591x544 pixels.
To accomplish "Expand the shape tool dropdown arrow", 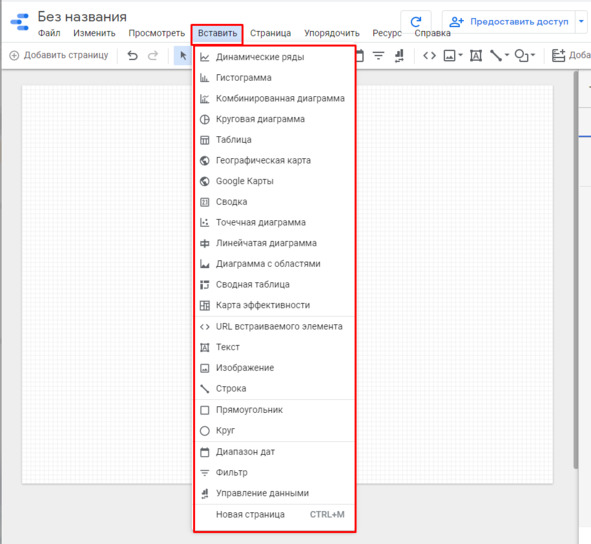I will pos(533,55).
